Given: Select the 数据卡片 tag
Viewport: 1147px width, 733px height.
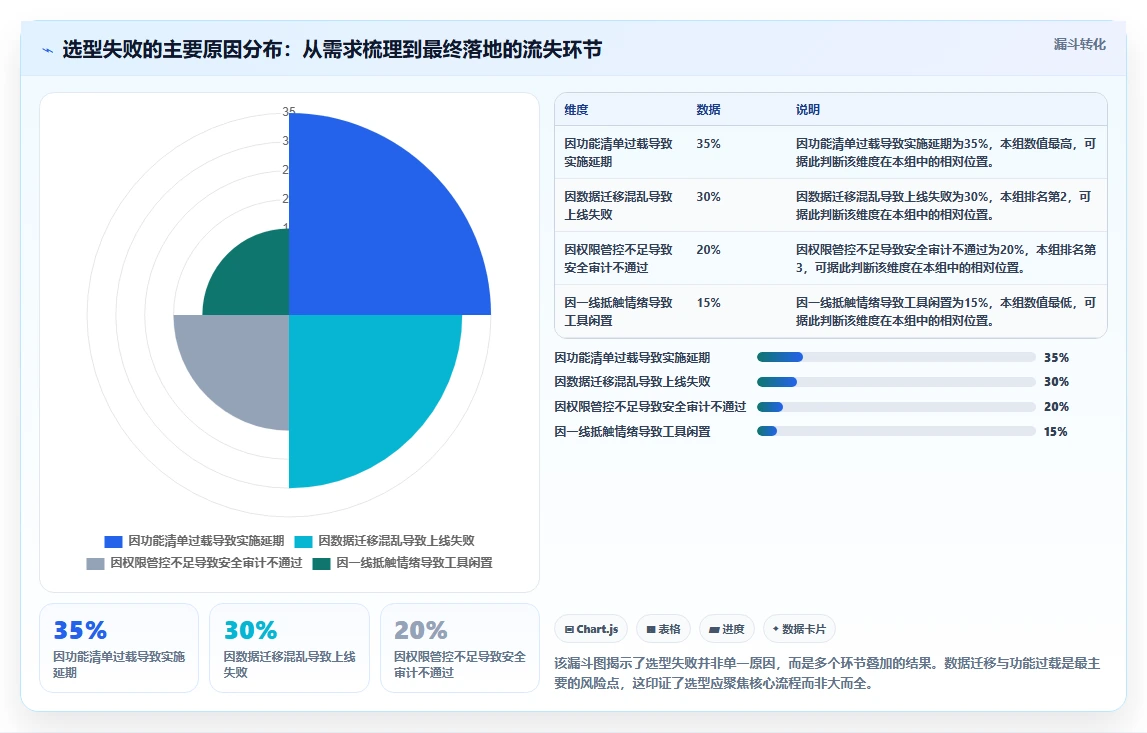Looking at the screenshot, I should pyautogui.click(x=799, y=629).
